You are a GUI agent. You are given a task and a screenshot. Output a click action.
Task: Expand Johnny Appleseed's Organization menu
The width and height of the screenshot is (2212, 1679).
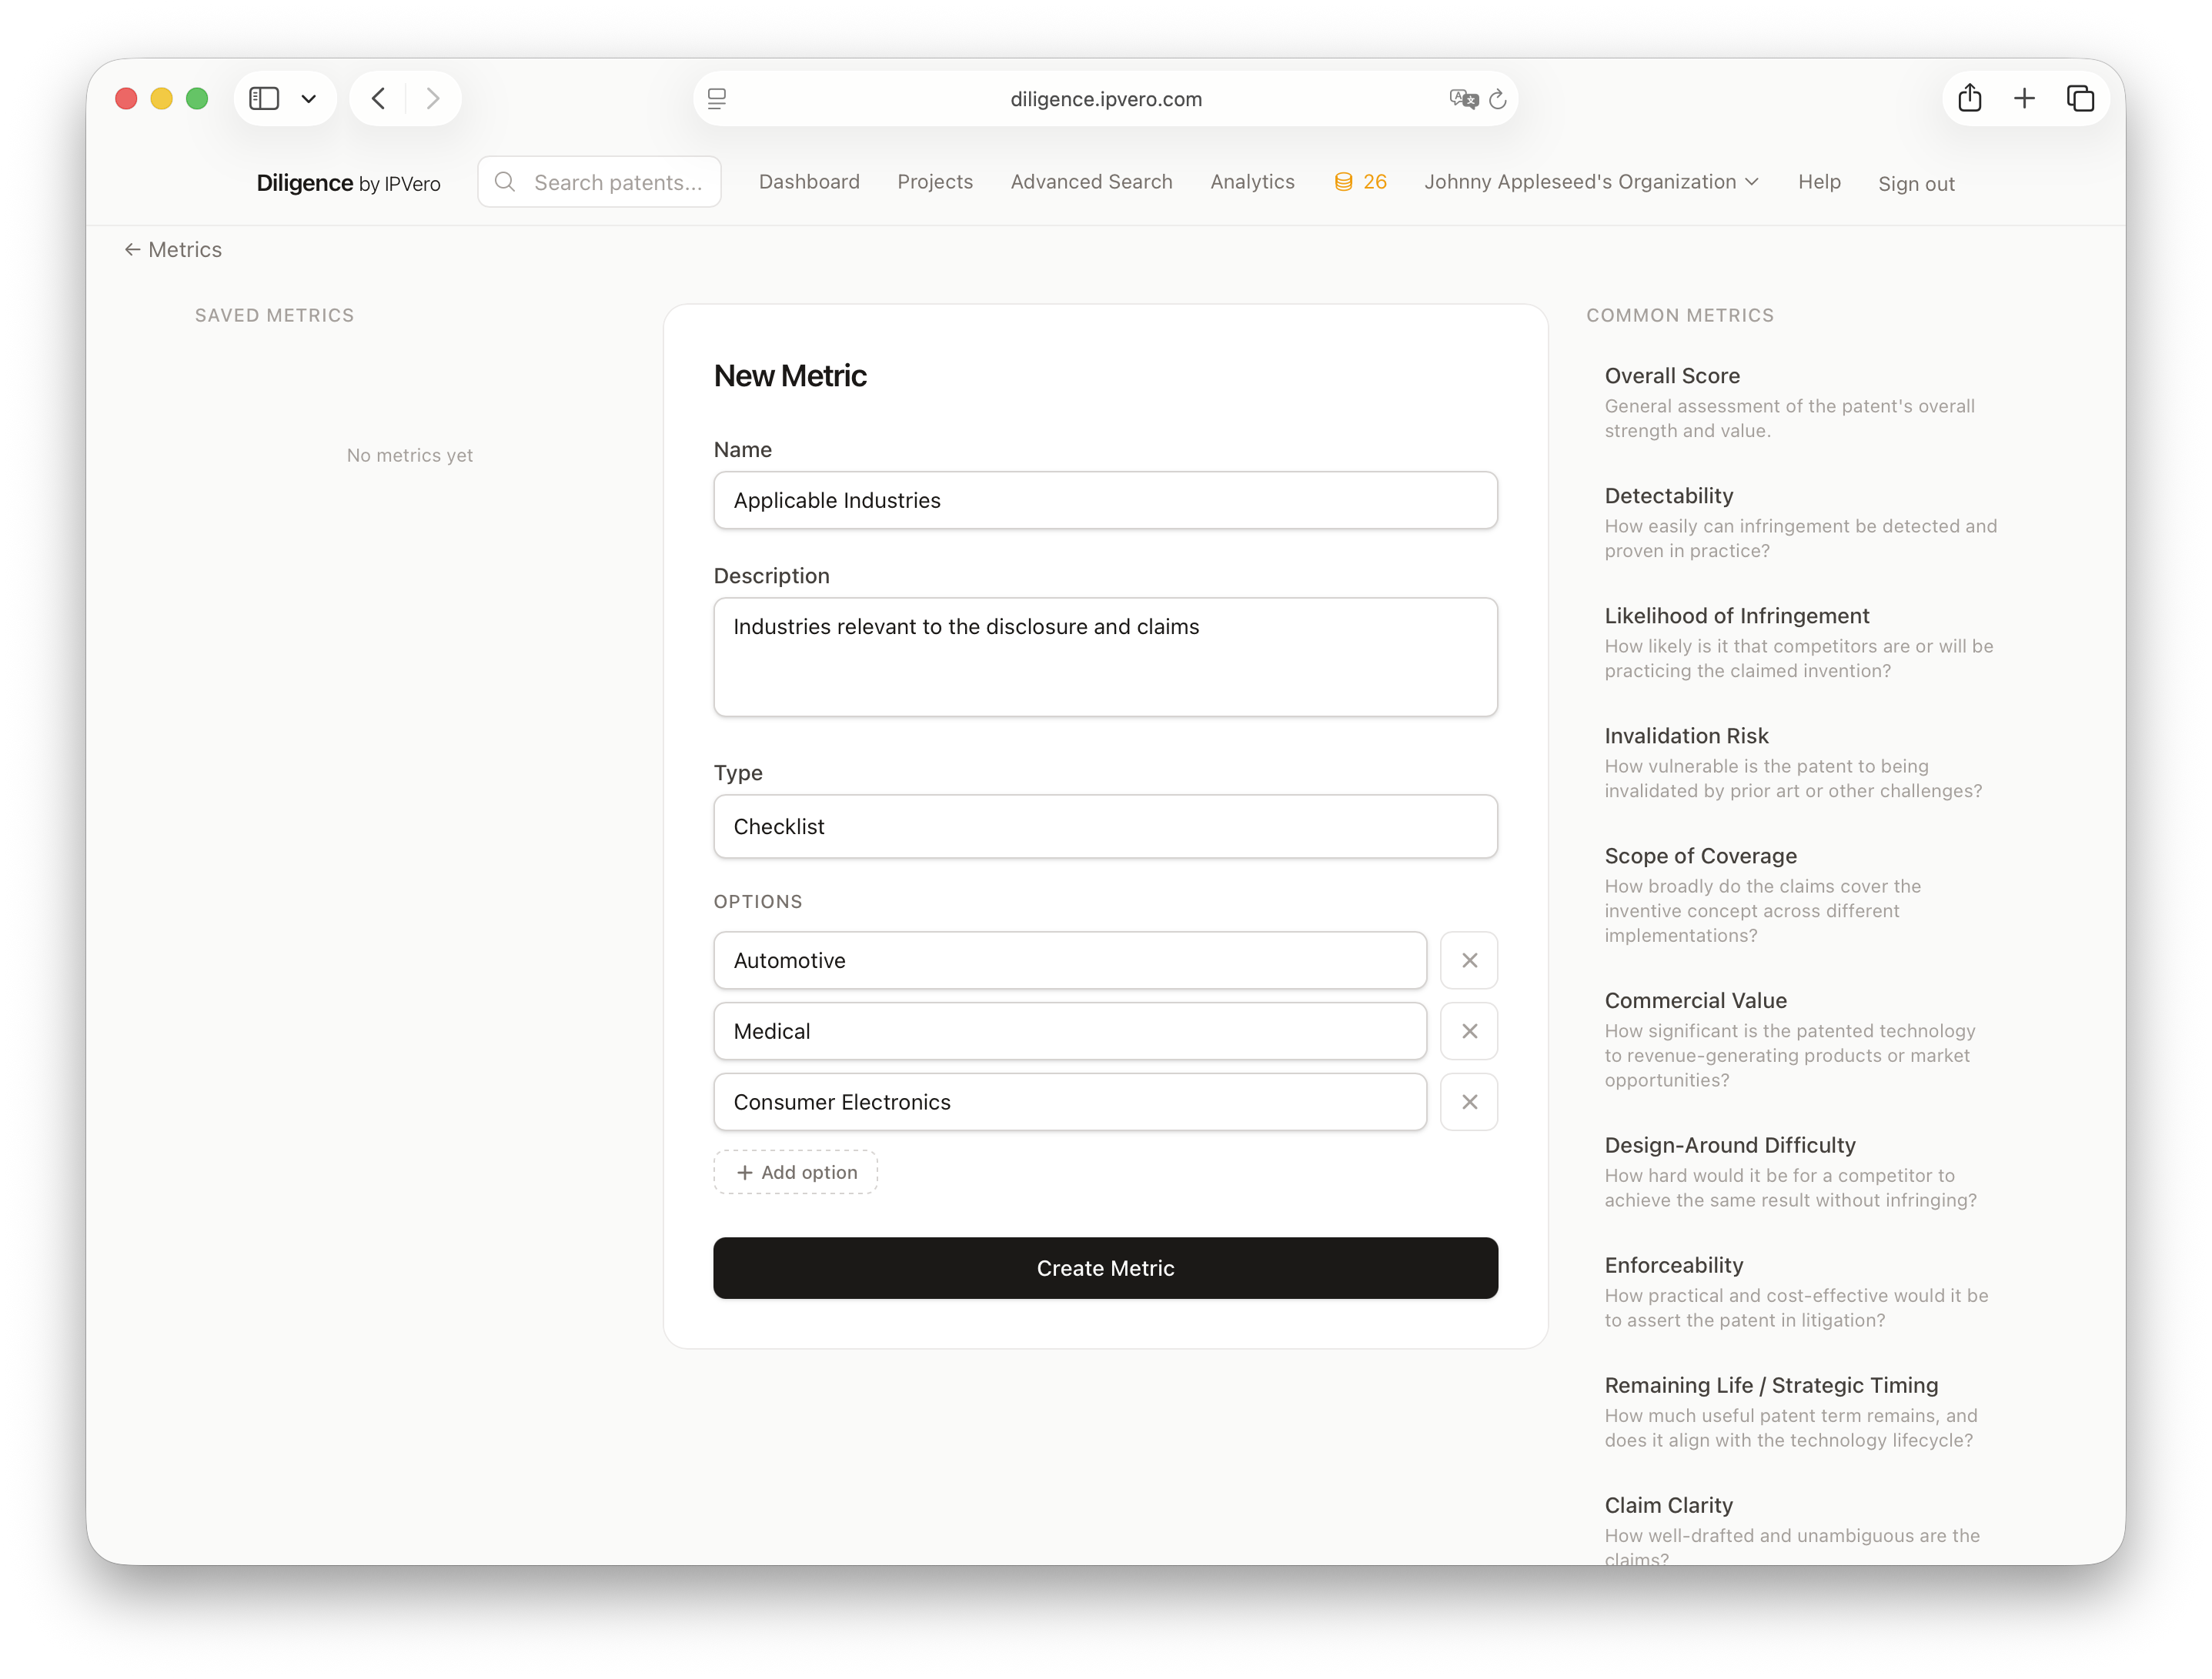click(x=1590, y=182)
